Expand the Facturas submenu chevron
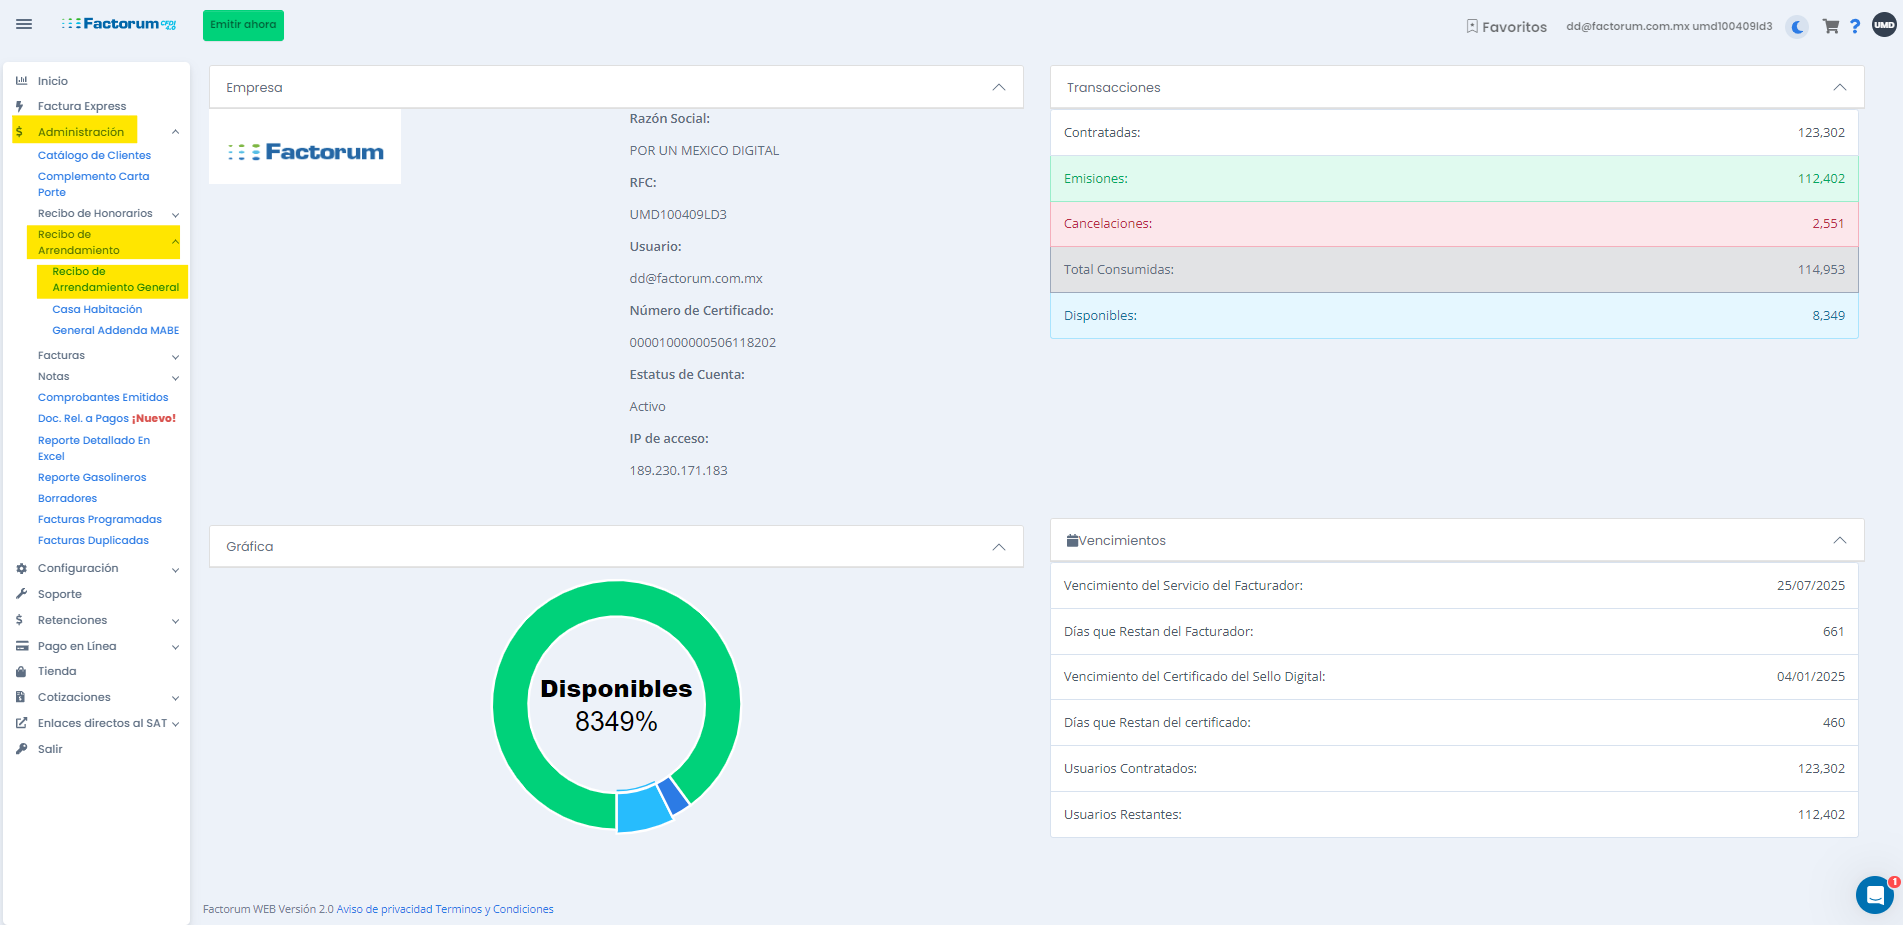Image resolution: width=1903 pixels, height=925 pixels. point(175,356)
